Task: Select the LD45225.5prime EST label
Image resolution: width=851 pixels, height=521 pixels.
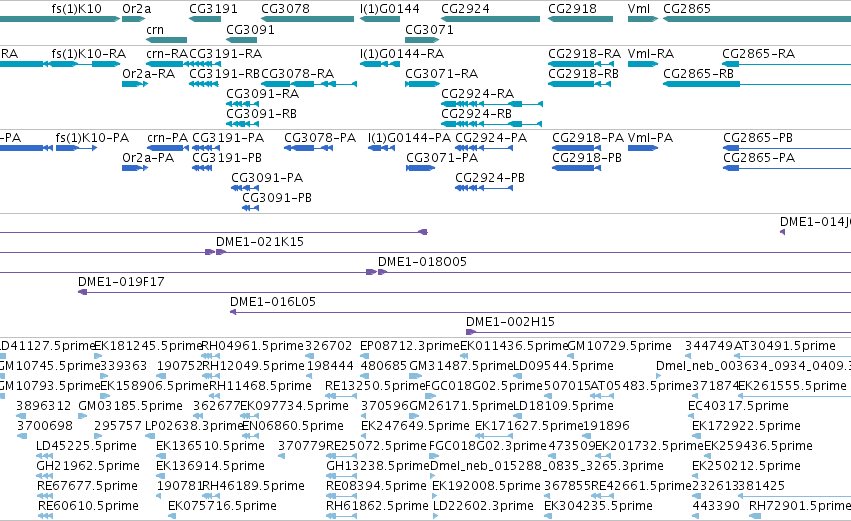Action: tap(86, 446)
